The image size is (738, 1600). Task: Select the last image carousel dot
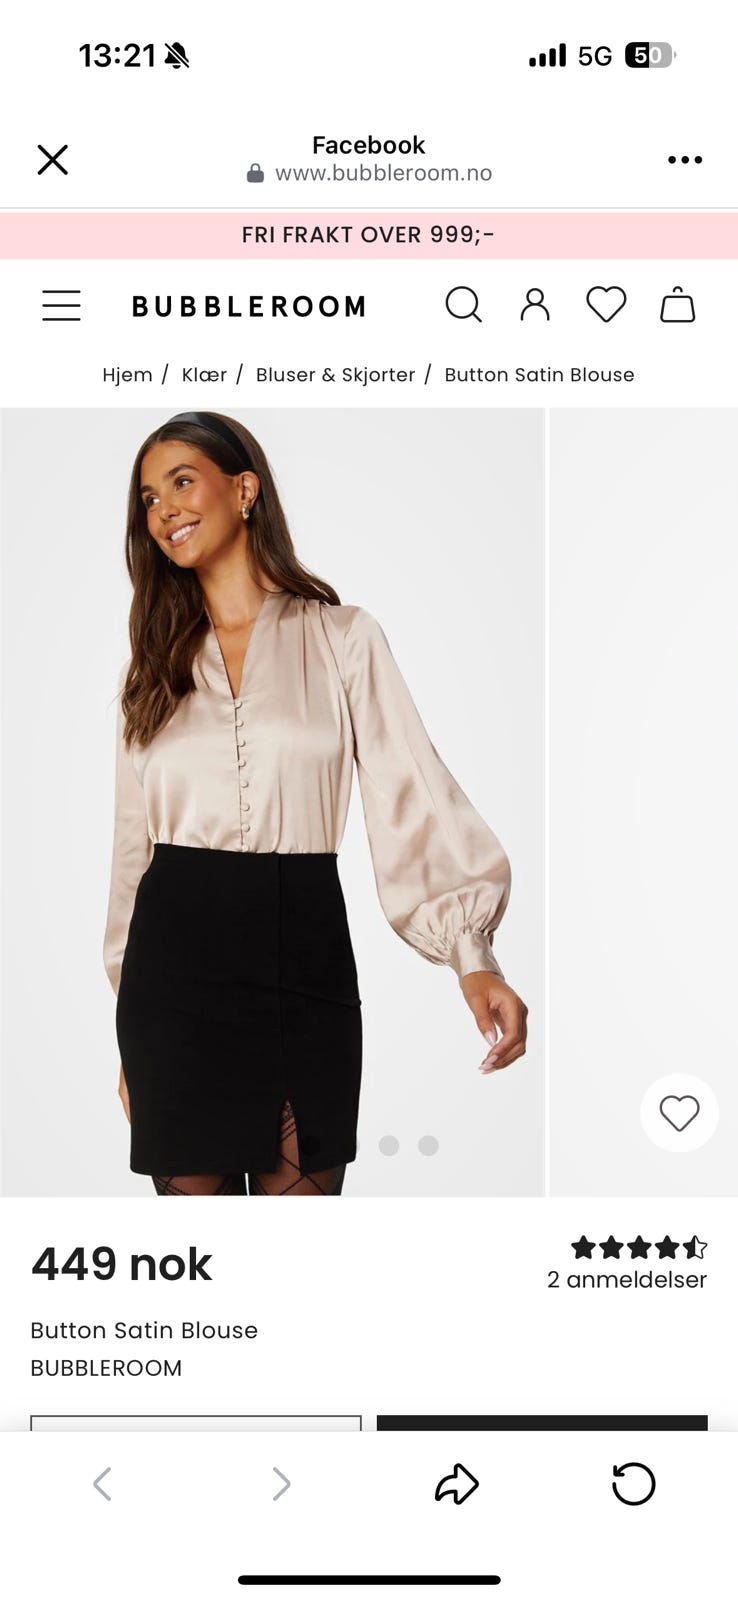click(x=428, y=1145)
